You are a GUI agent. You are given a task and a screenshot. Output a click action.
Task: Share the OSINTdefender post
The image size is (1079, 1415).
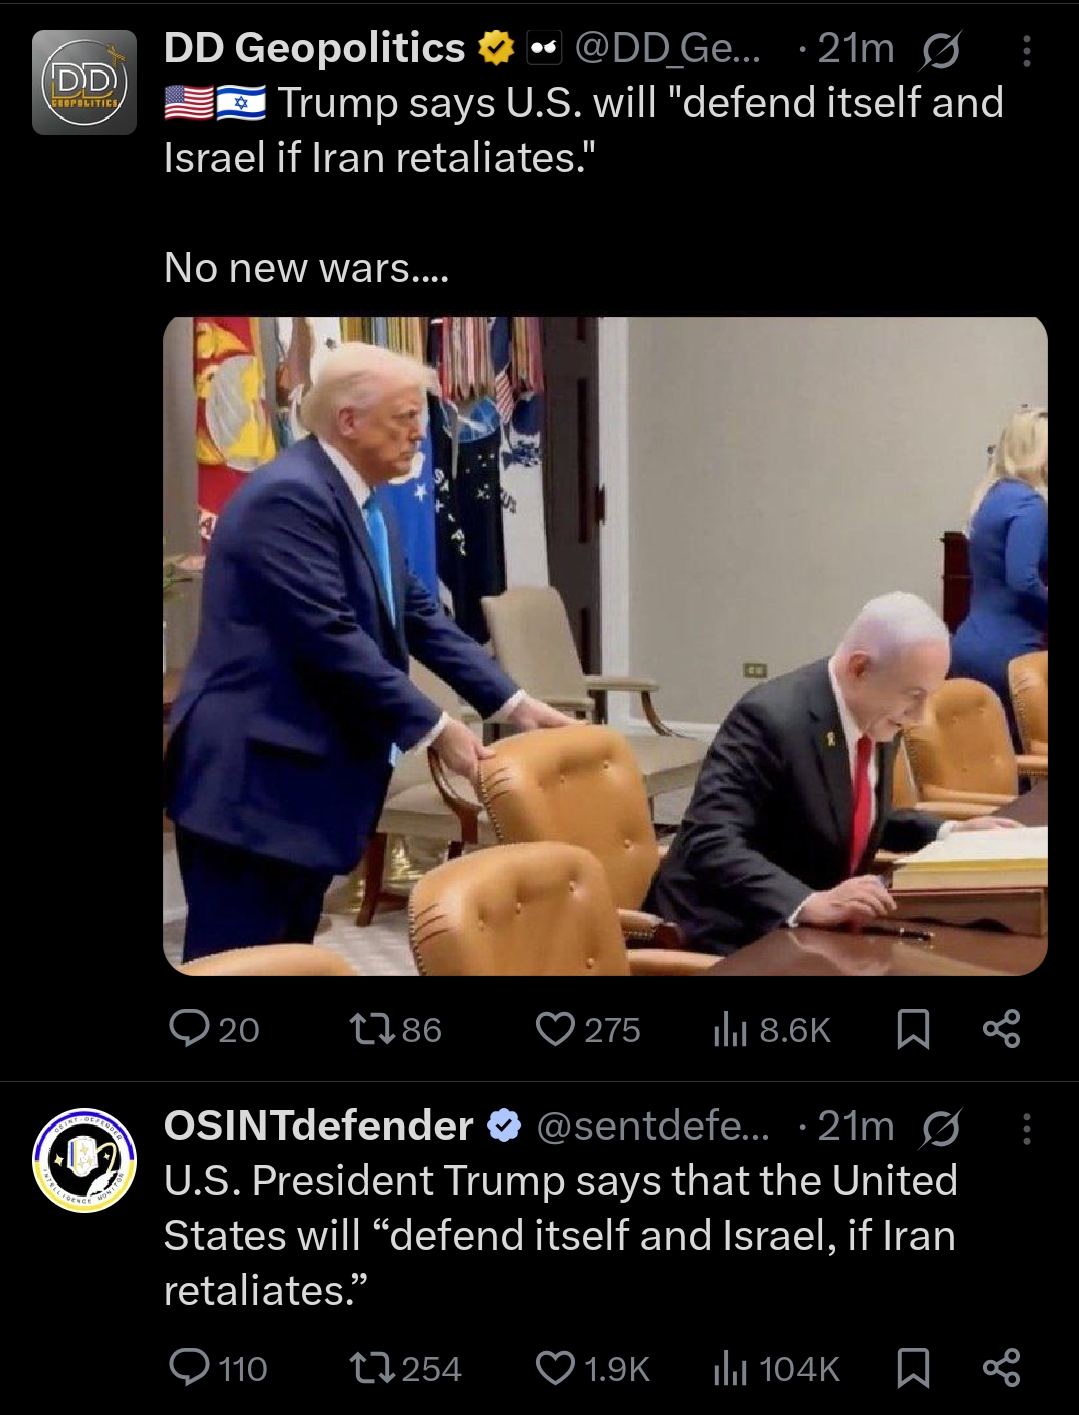pos(1001,1368)
